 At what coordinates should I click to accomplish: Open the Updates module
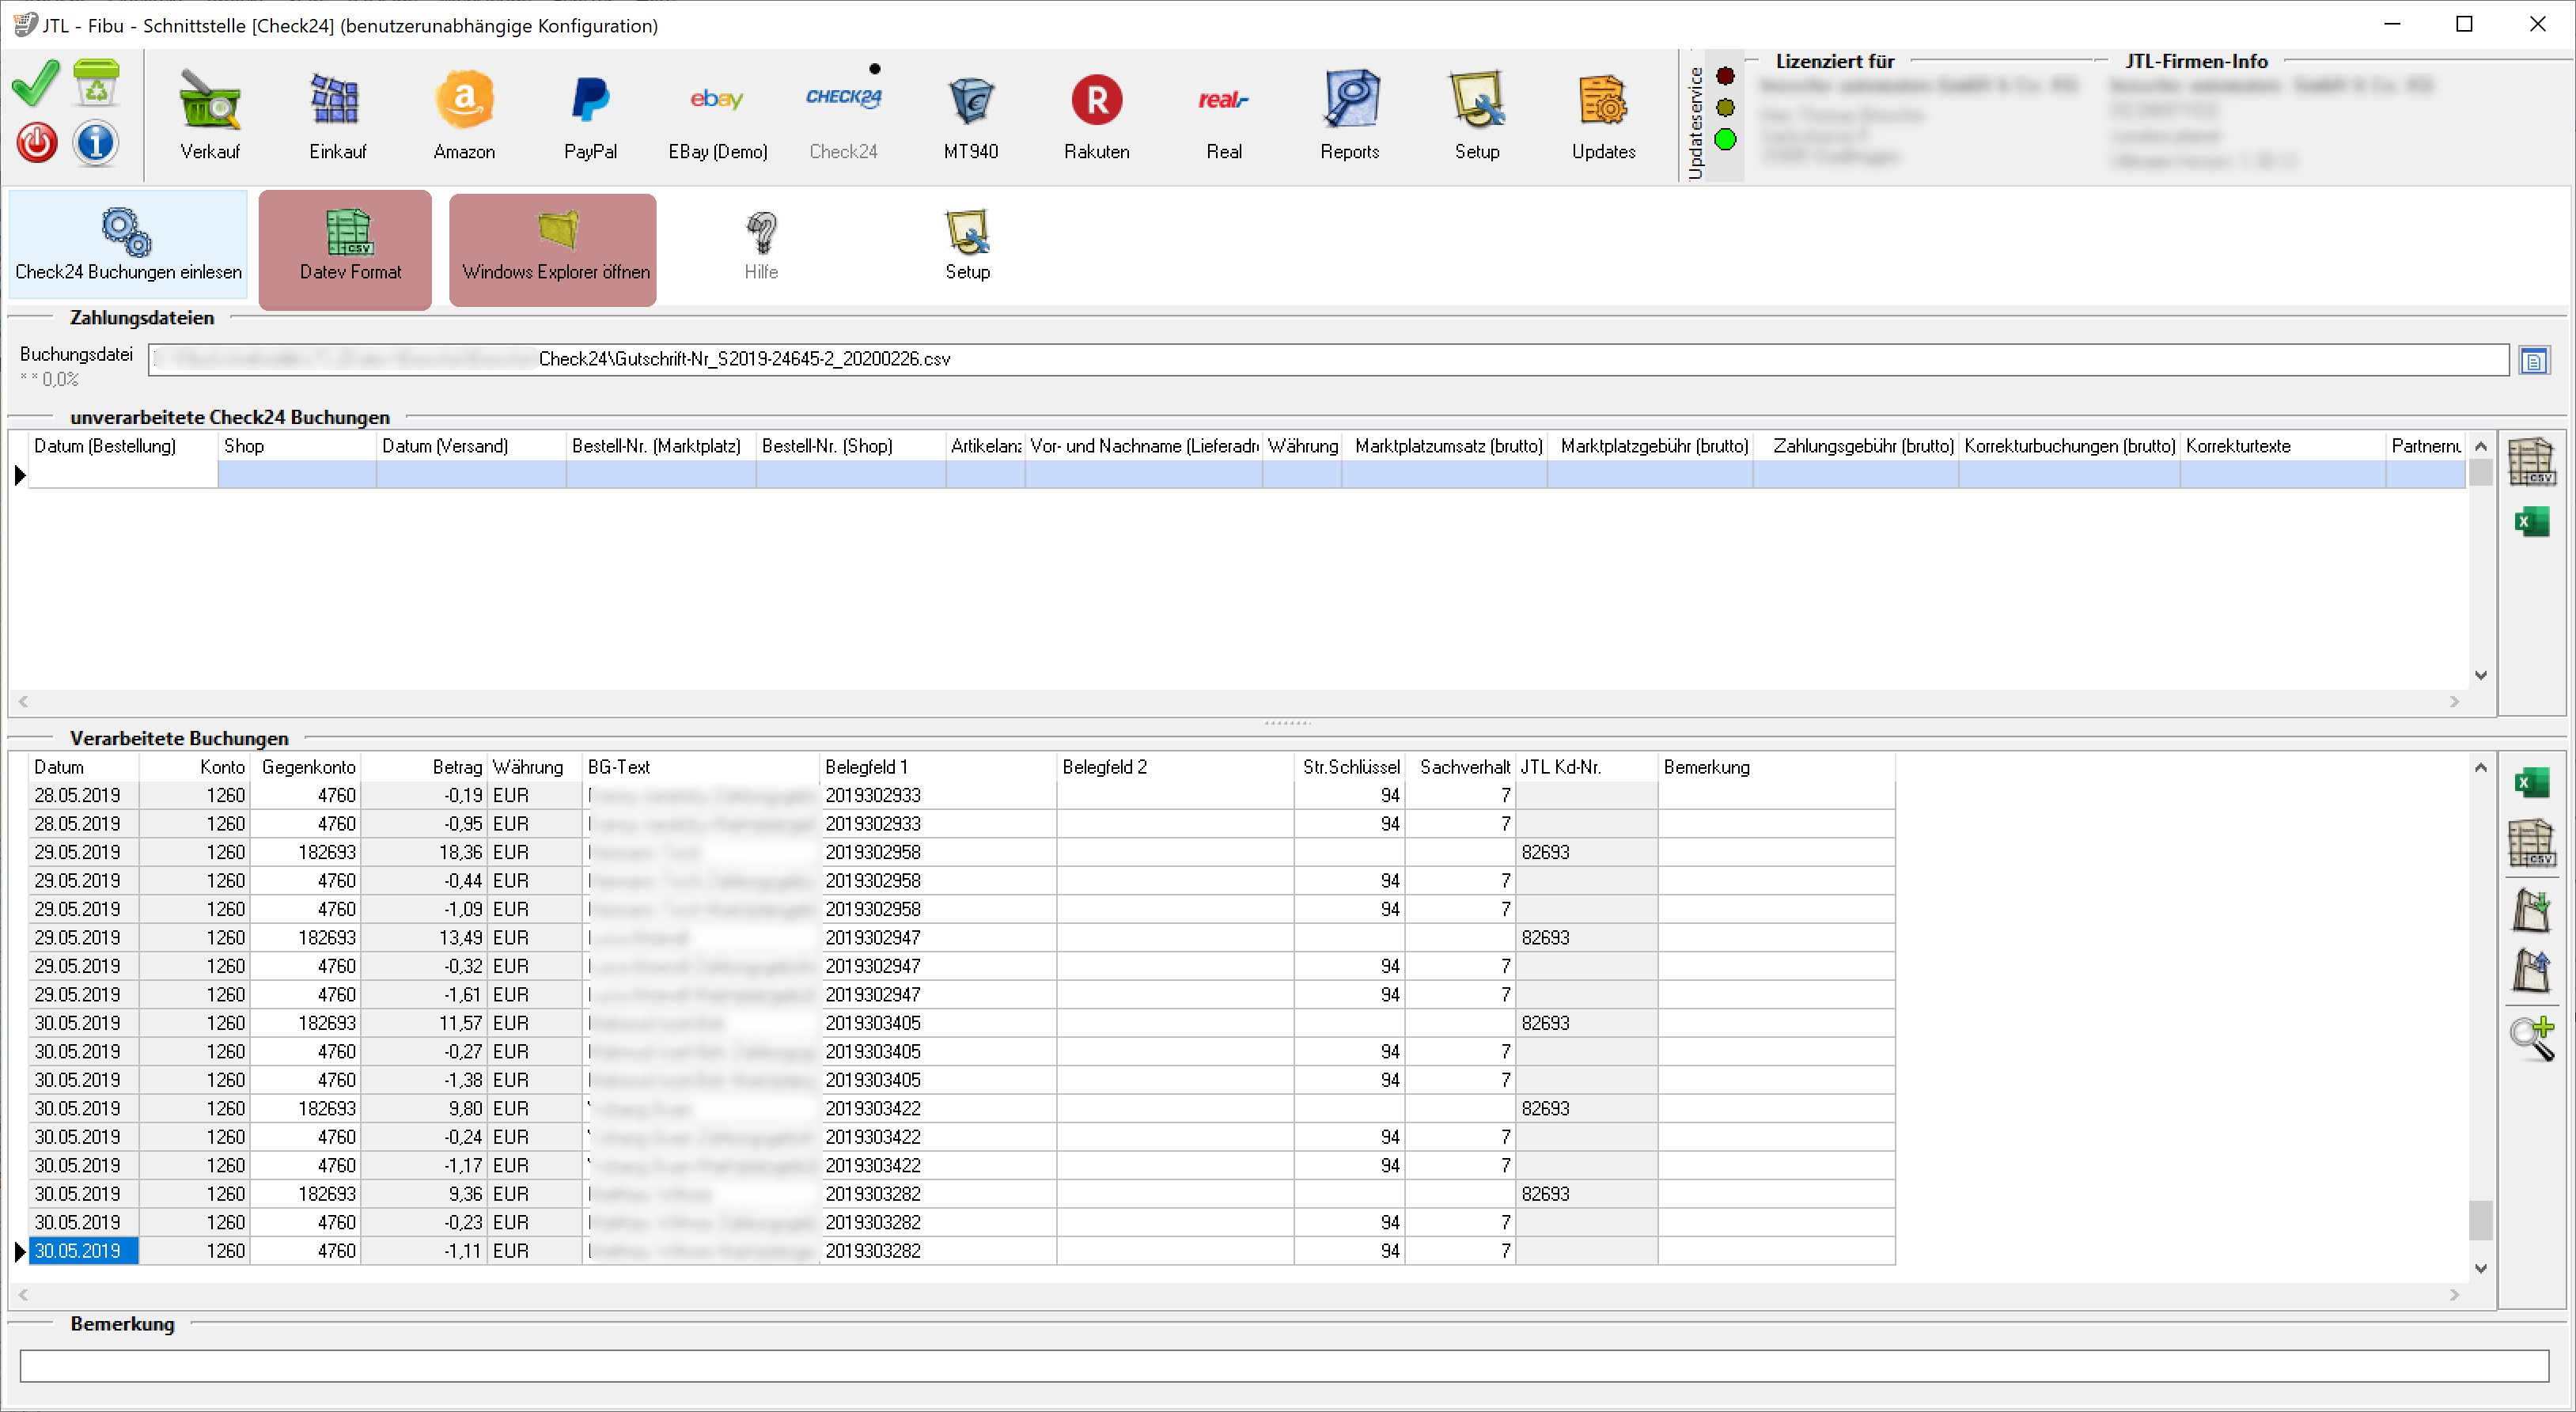tap(1603, 115)
